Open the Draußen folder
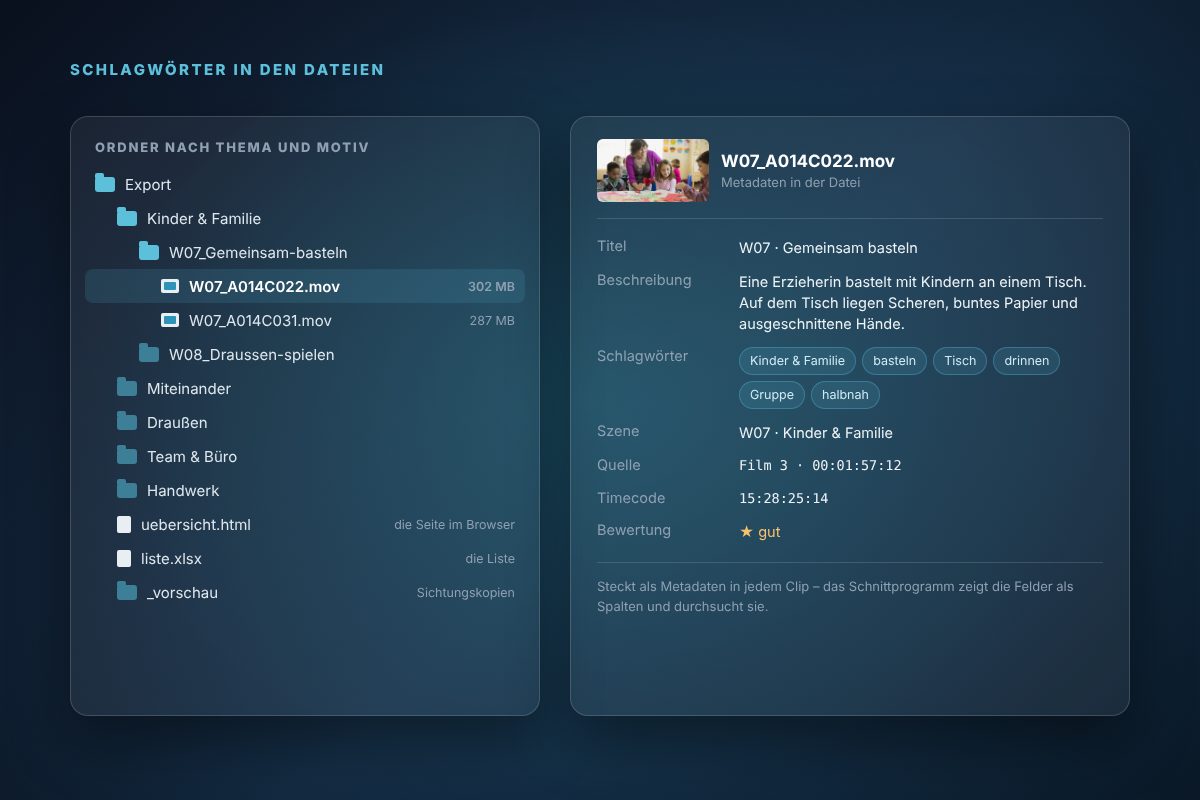The height and width of the screenshot is (800, 1200). 305,422
